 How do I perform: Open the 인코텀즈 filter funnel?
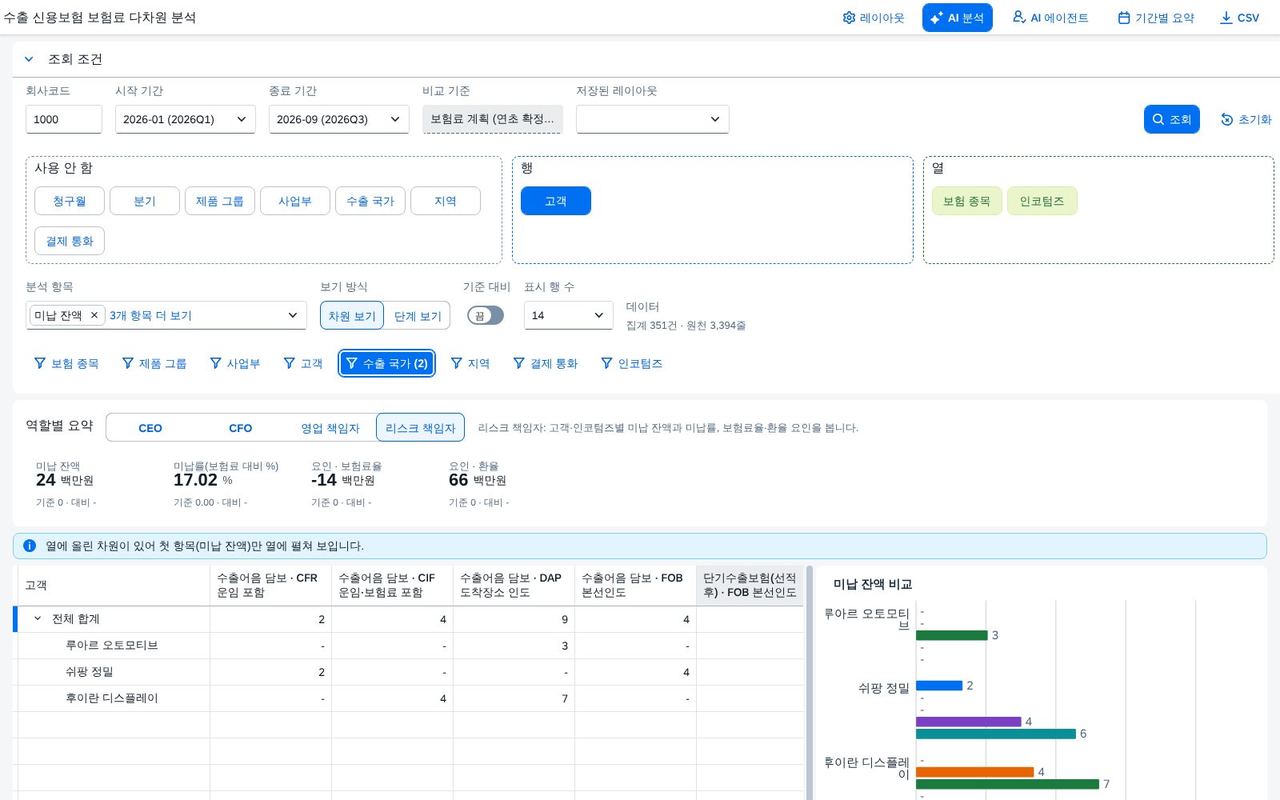(x=631, y=363)
